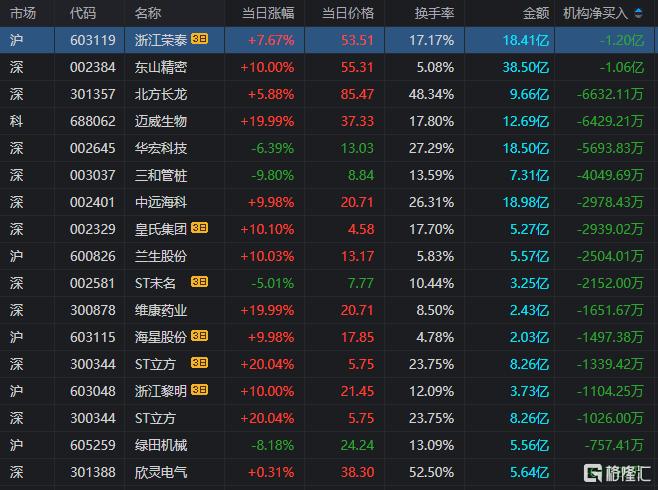Click net buy value -1.20亿

click(622, 40)
